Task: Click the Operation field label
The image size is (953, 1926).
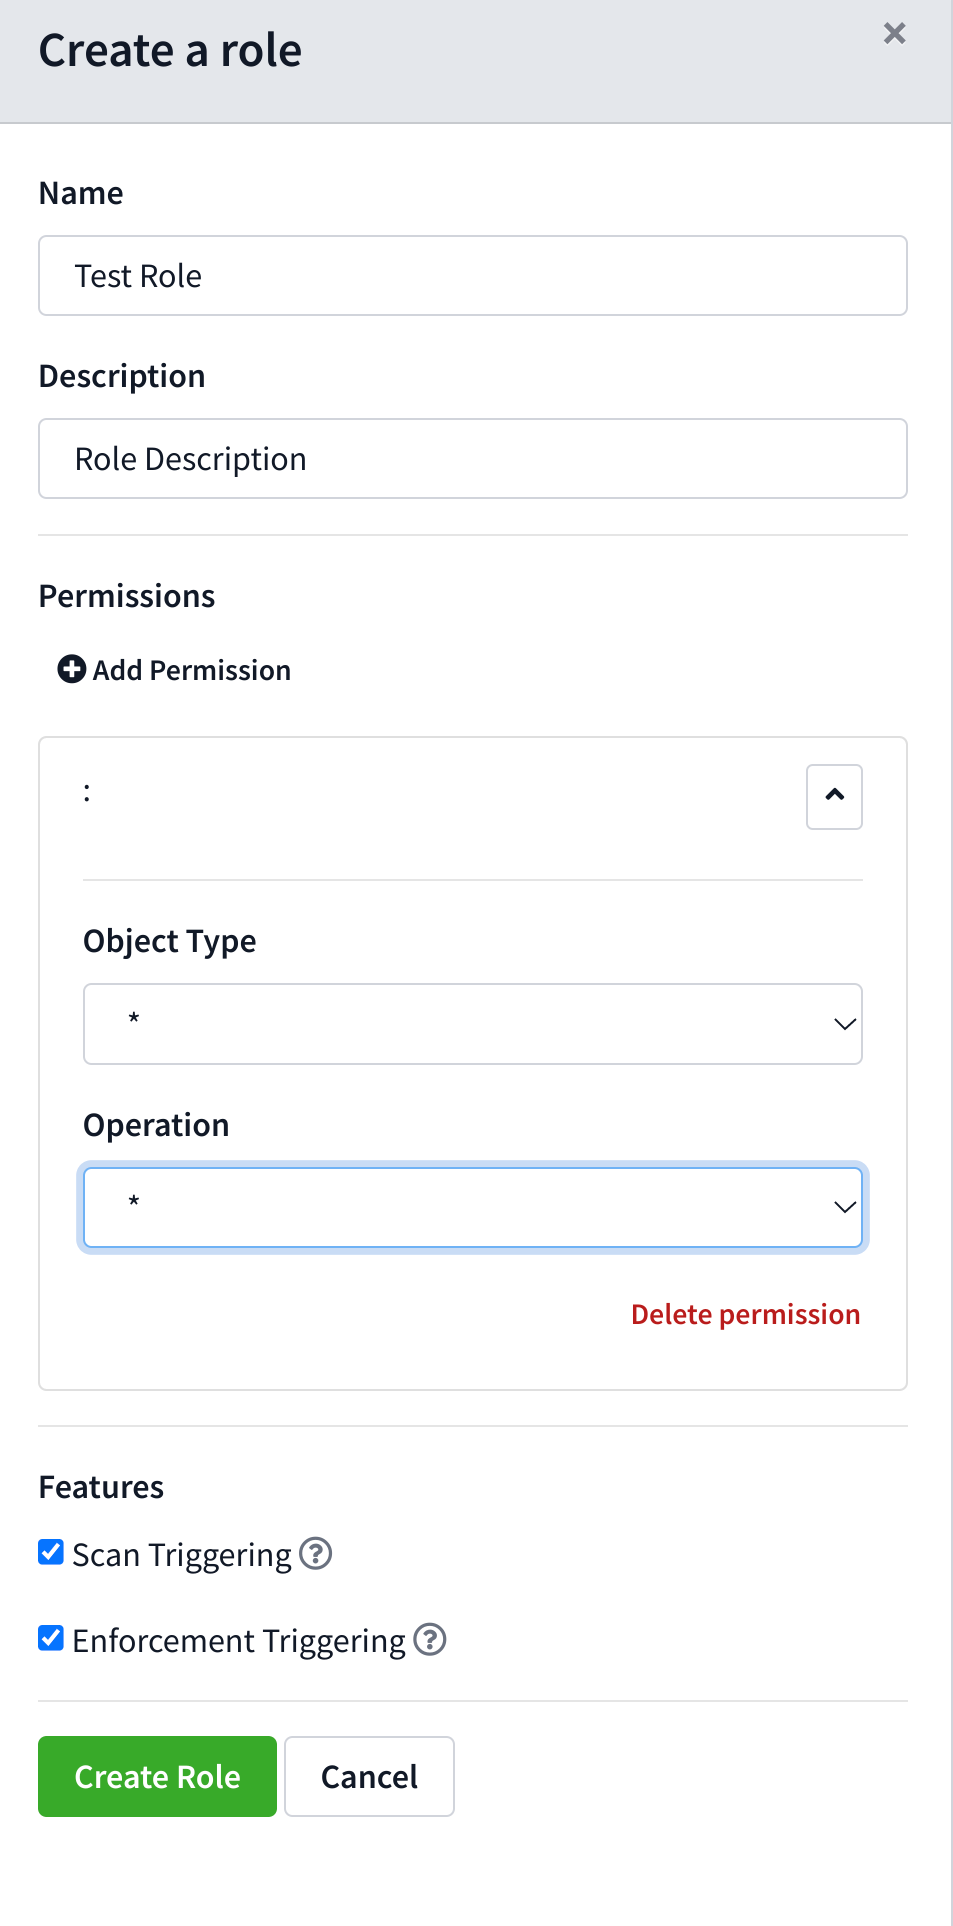Action: click(x=157, y=1125)
